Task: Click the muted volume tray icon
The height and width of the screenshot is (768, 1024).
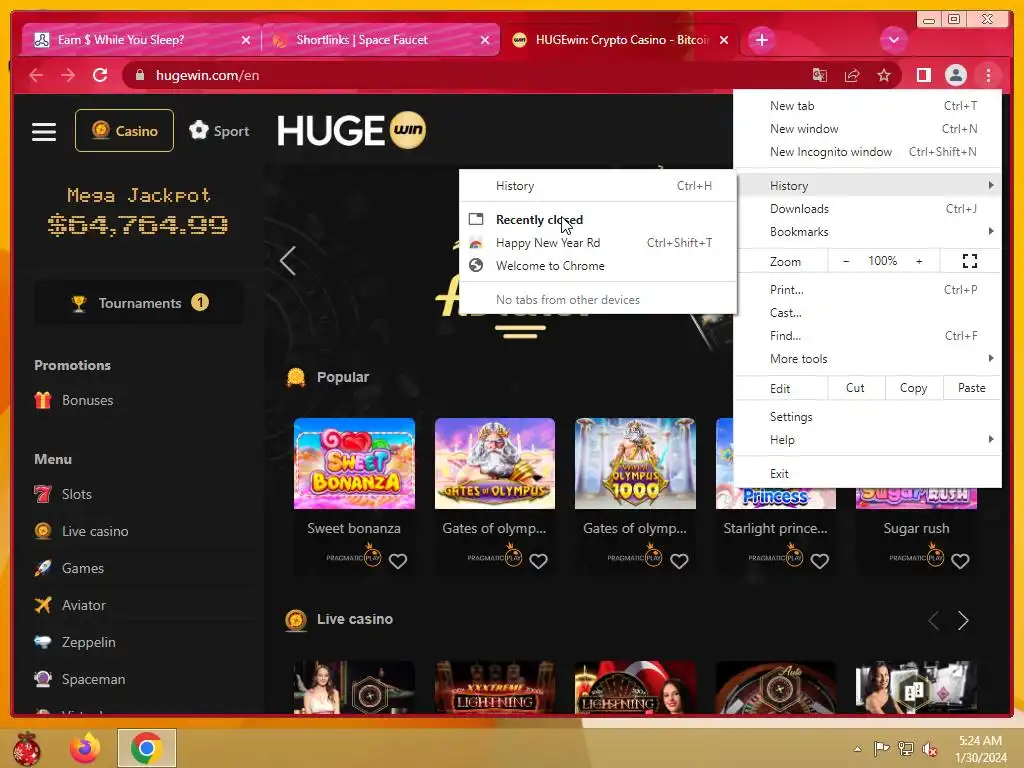Action: 929,748
